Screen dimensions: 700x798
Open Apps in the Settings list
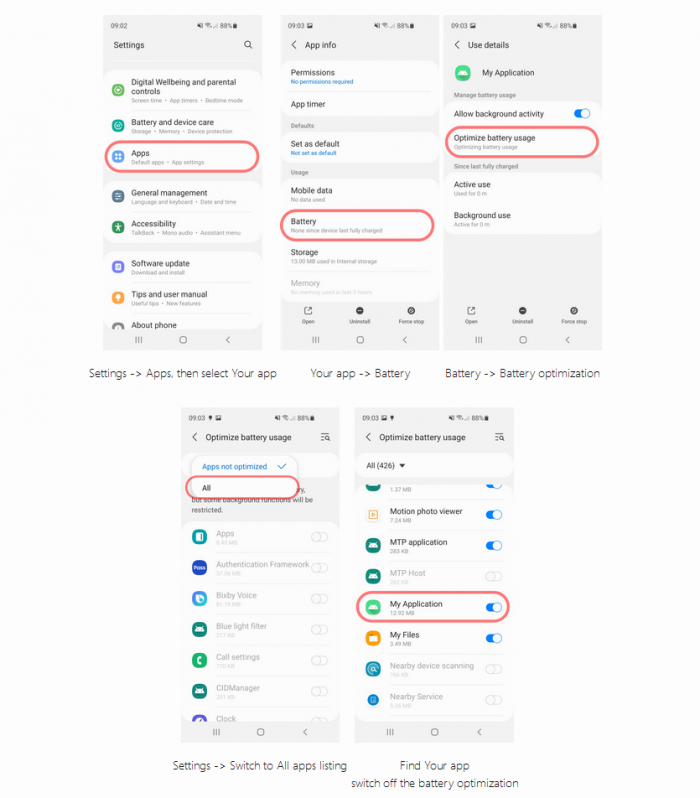tap(182, 157)
